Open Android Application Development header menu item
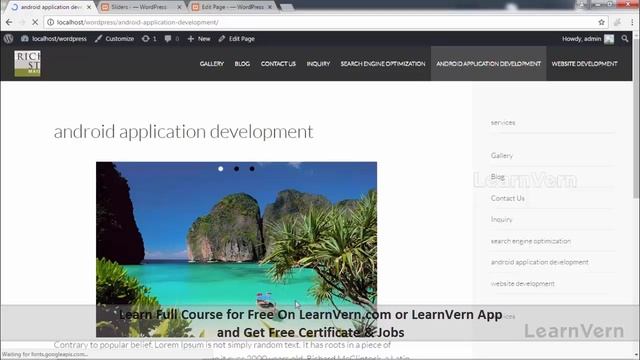Screen dimensions: 640x360 [x=489, y=64]
